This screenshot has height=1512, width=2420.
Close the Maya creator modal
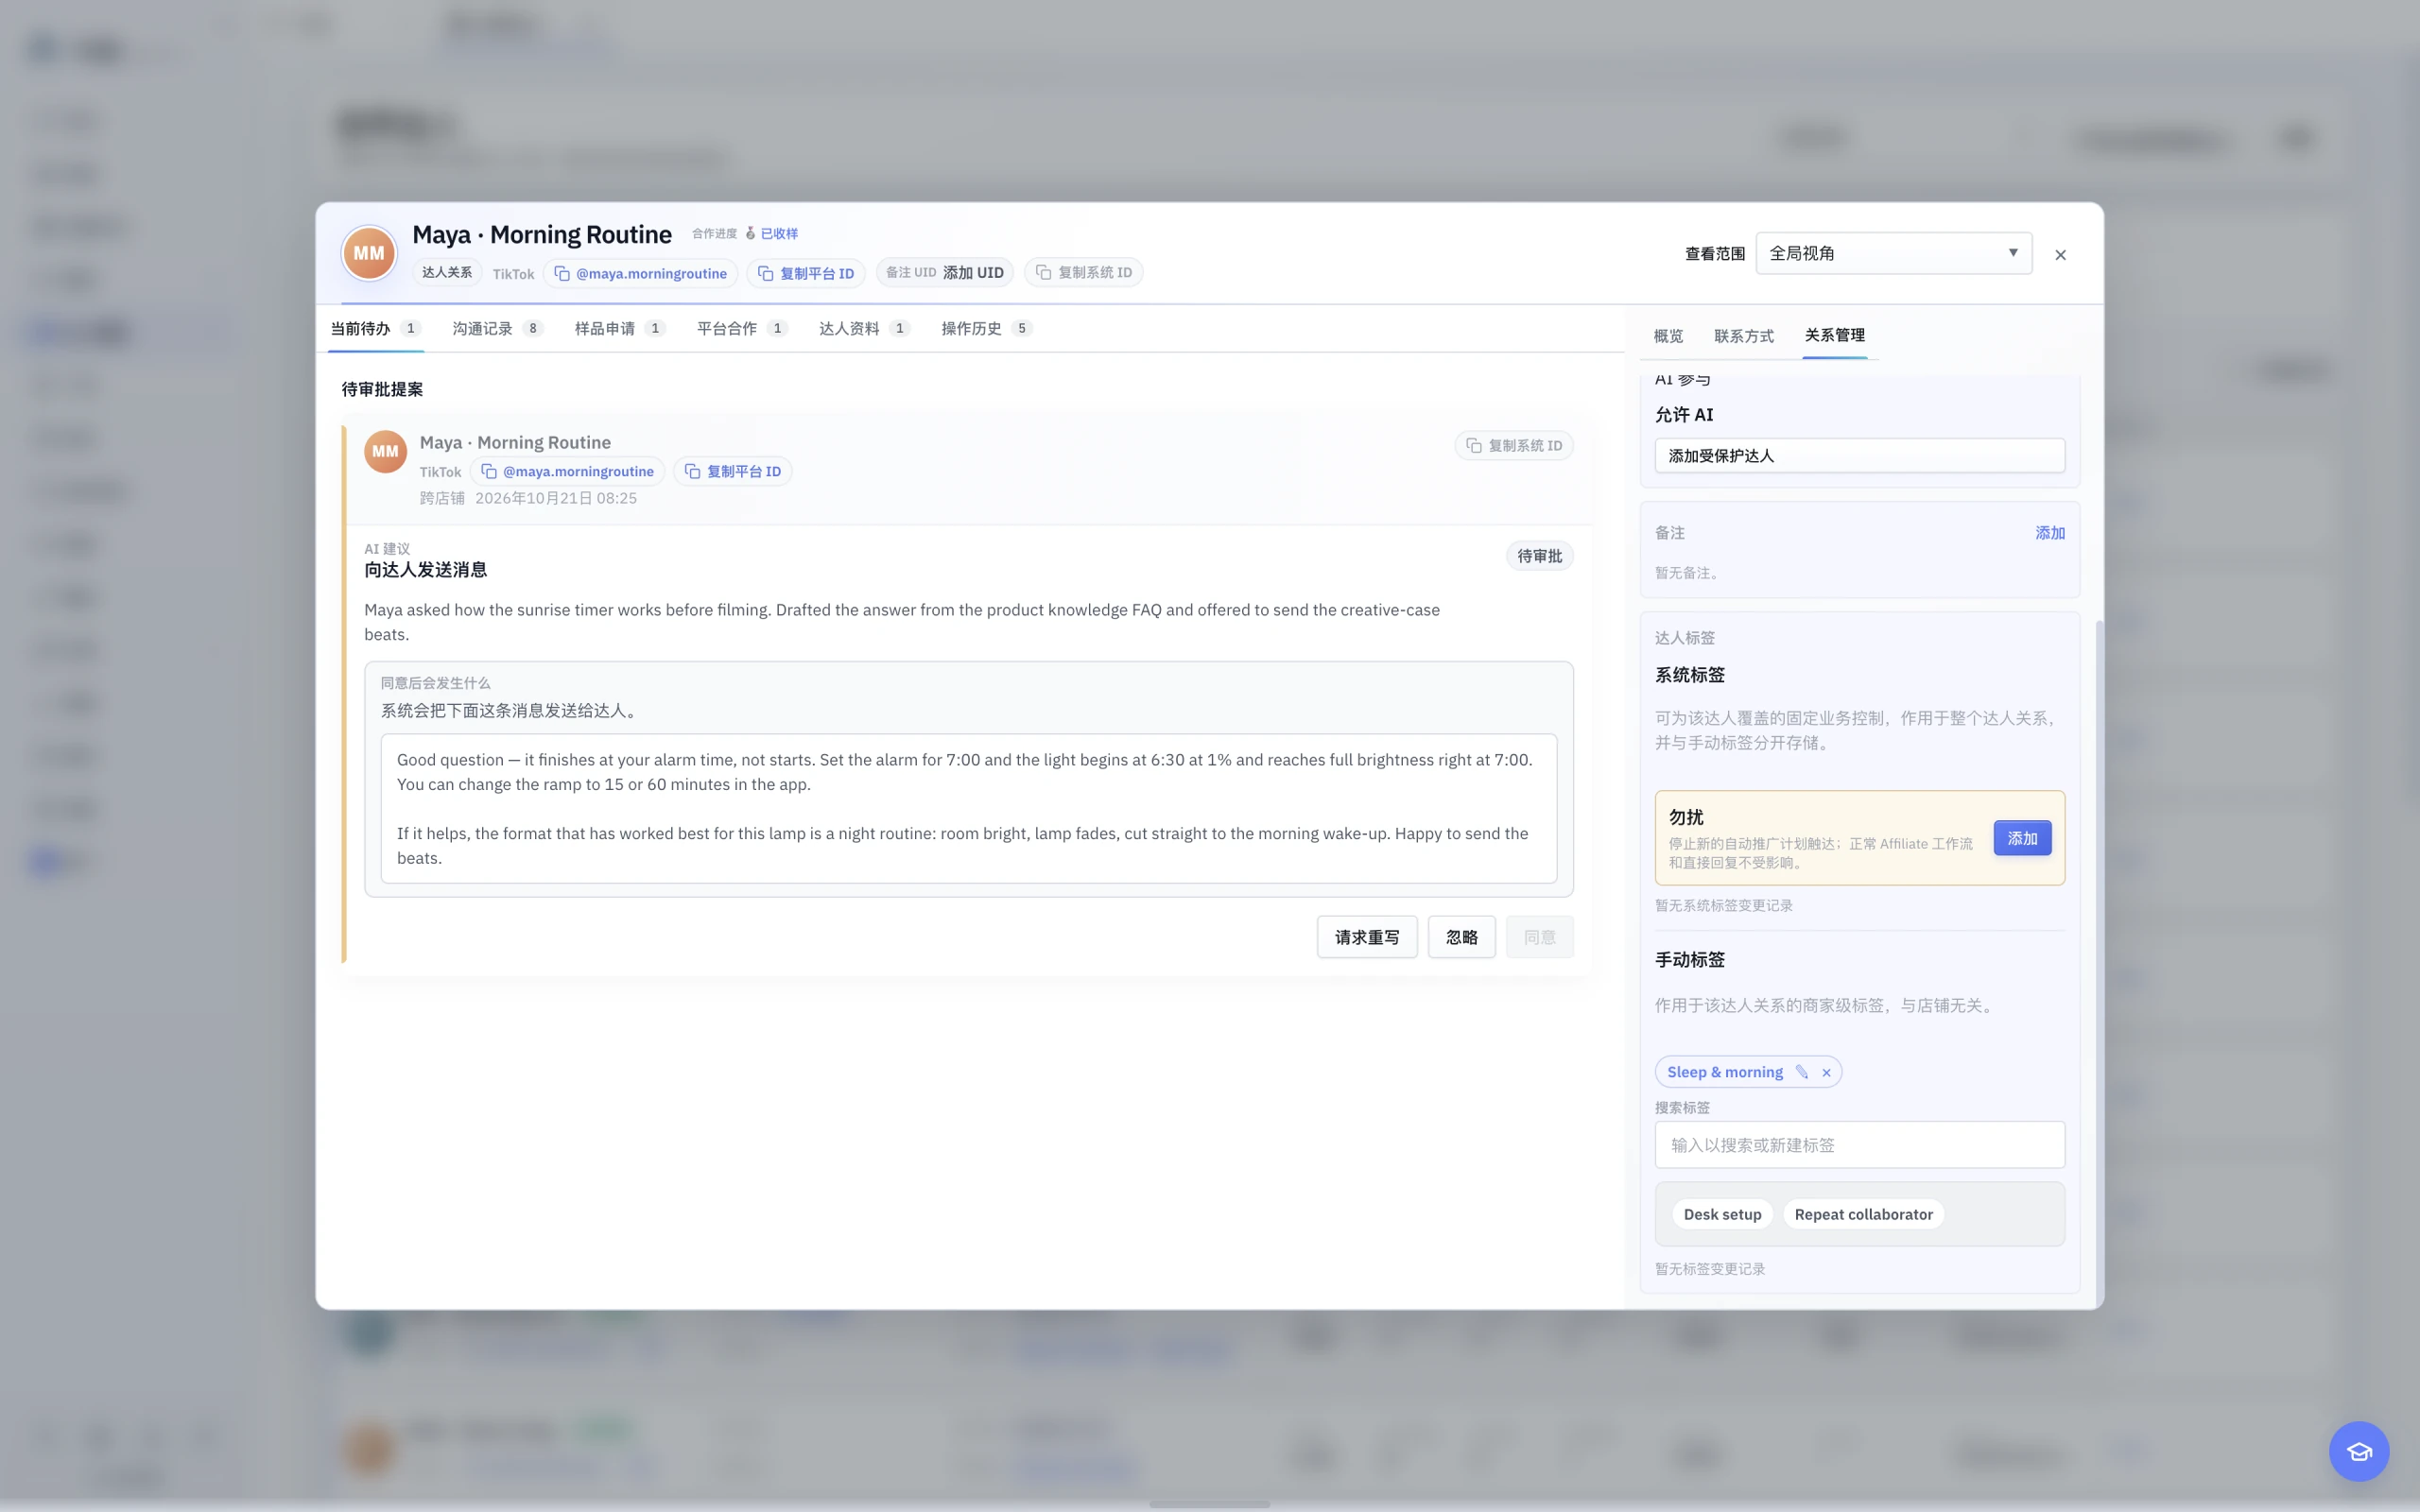point(2060,255)
